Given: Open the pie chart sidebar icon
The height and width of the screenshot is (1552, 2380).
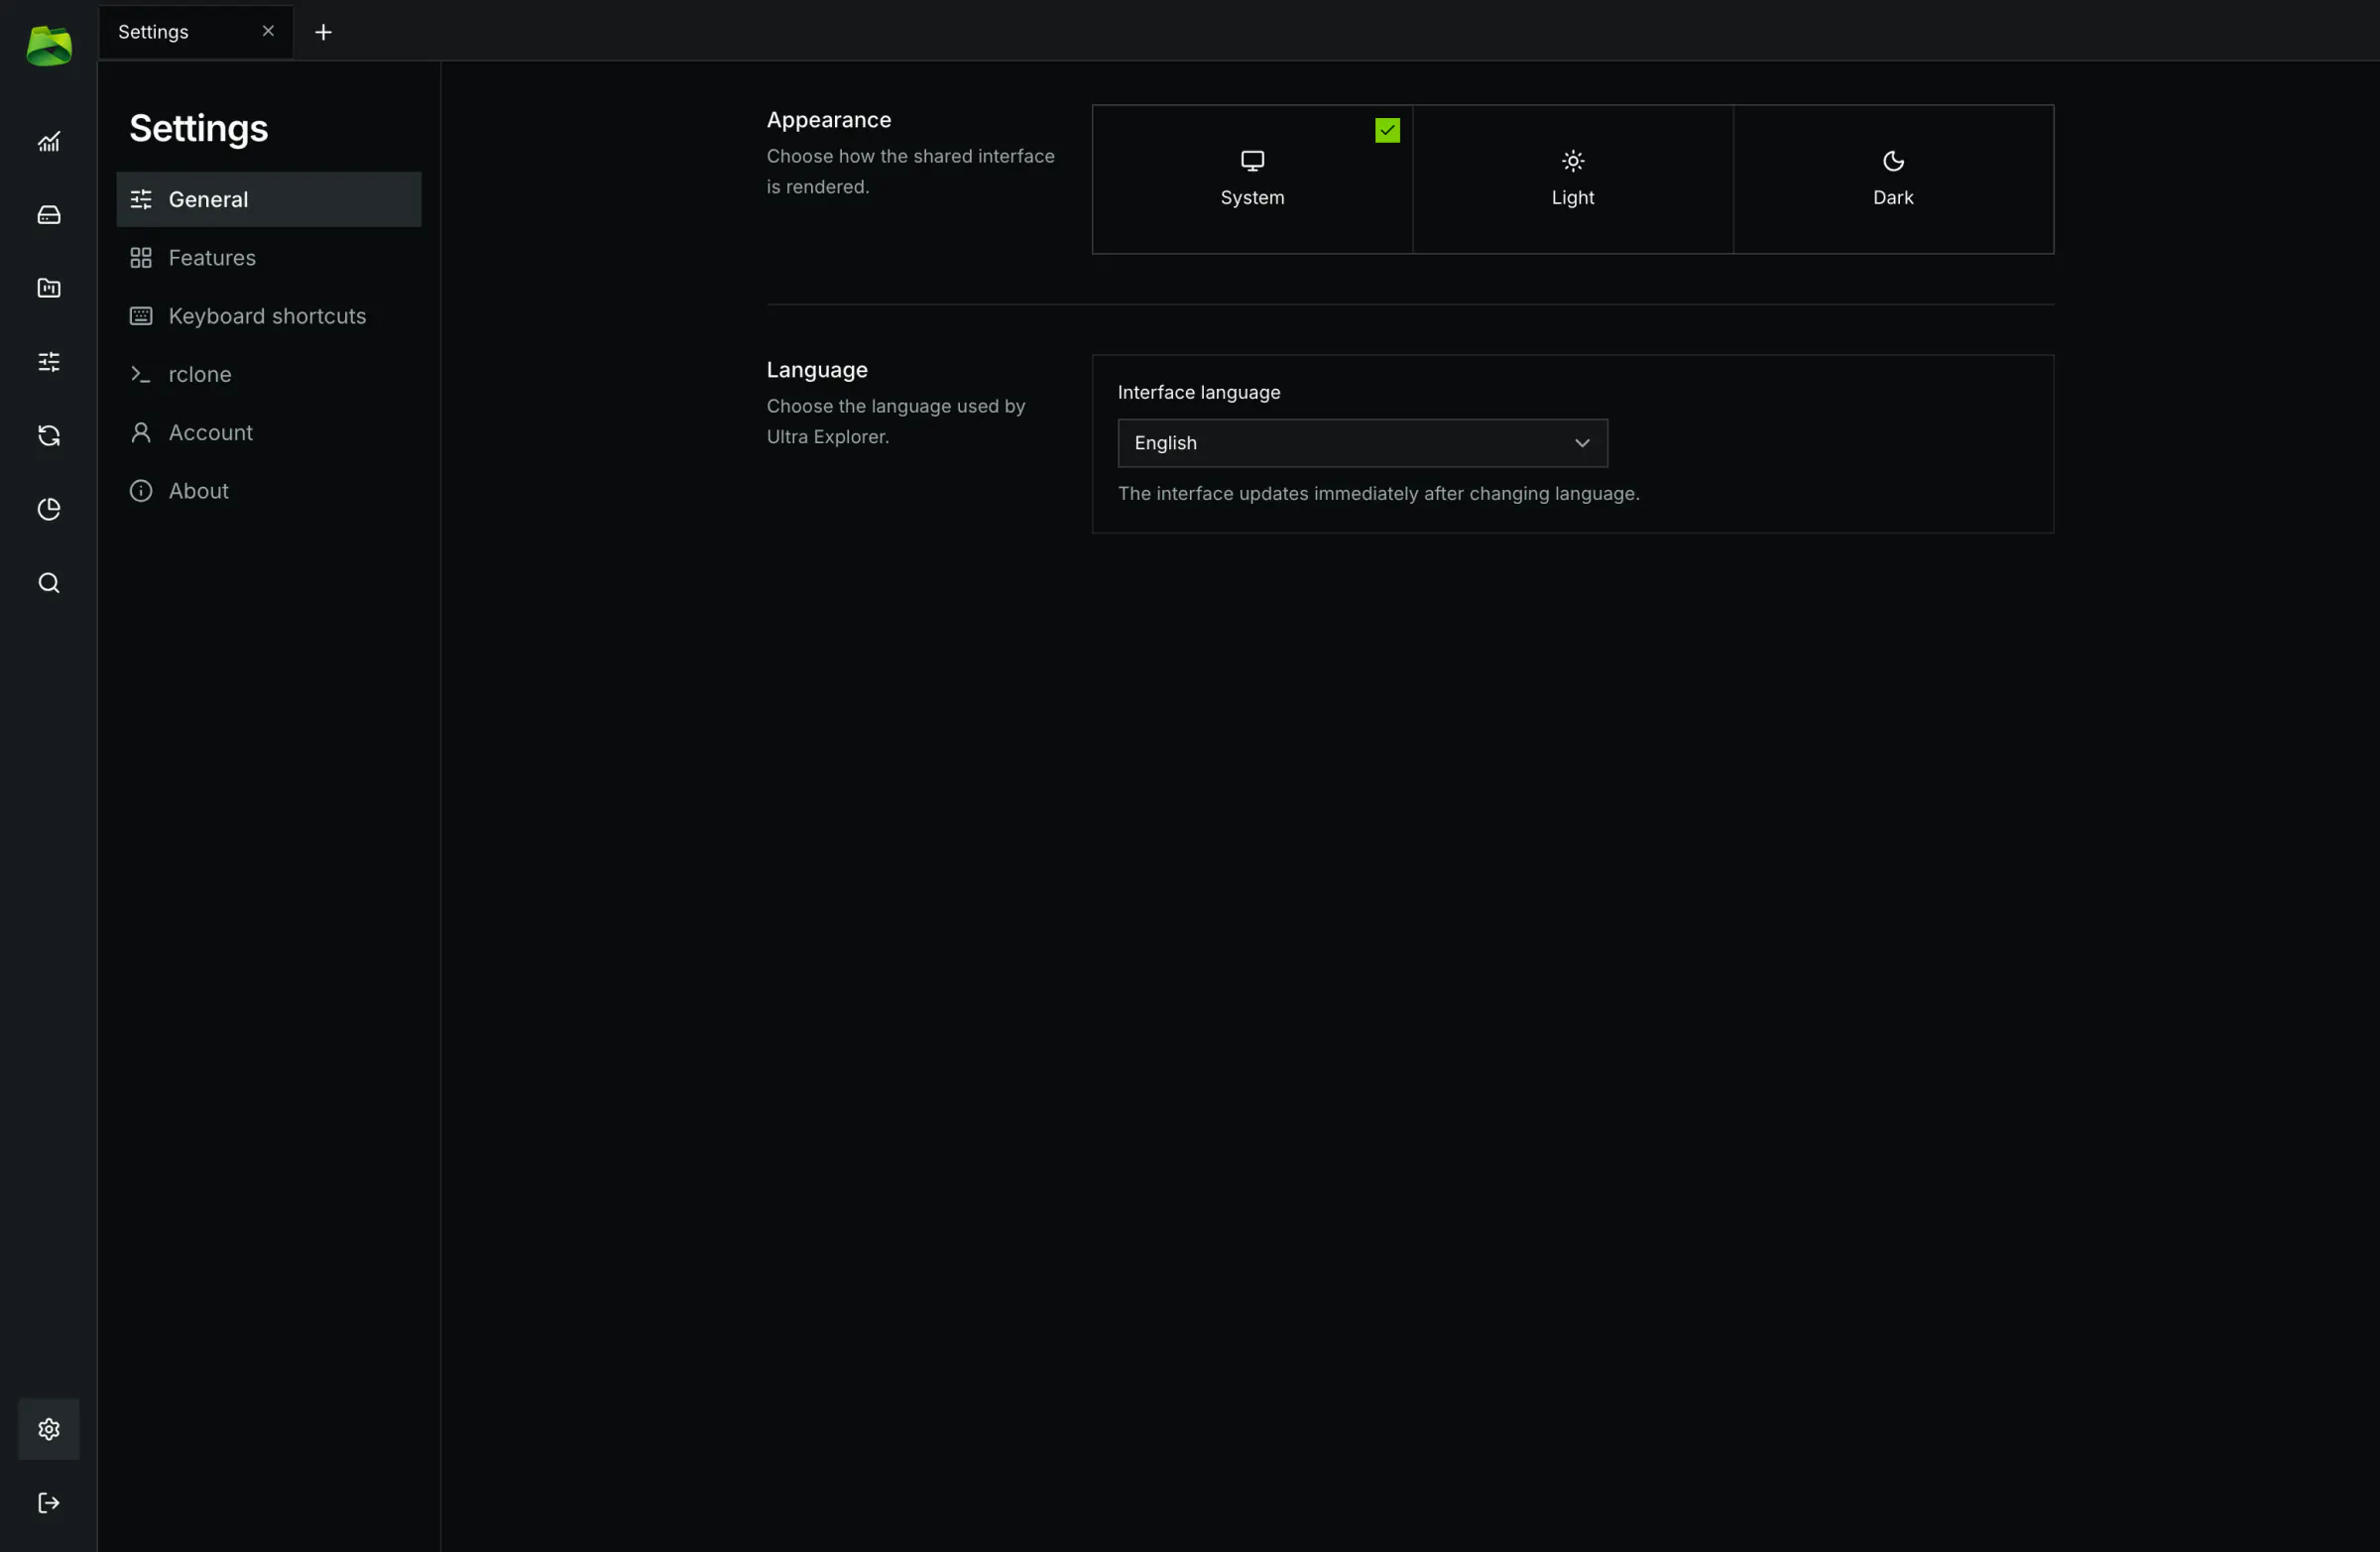Looking at the screenshot, I should [x=49, y=509].
